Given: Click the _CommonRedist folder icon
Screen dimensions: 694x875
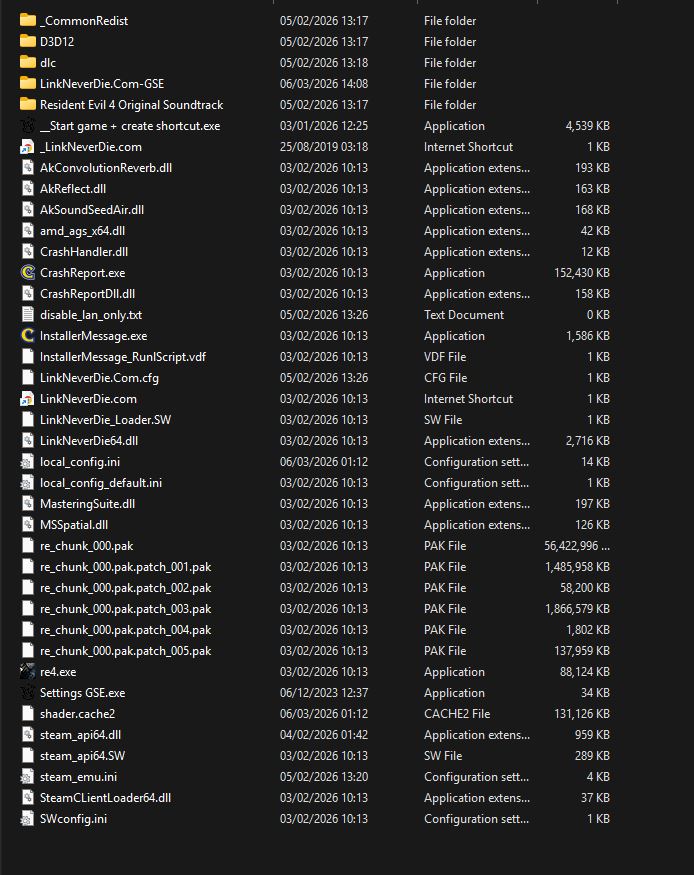Looking at the screenshot, I should pyautogui.click(x=28, y=21).
